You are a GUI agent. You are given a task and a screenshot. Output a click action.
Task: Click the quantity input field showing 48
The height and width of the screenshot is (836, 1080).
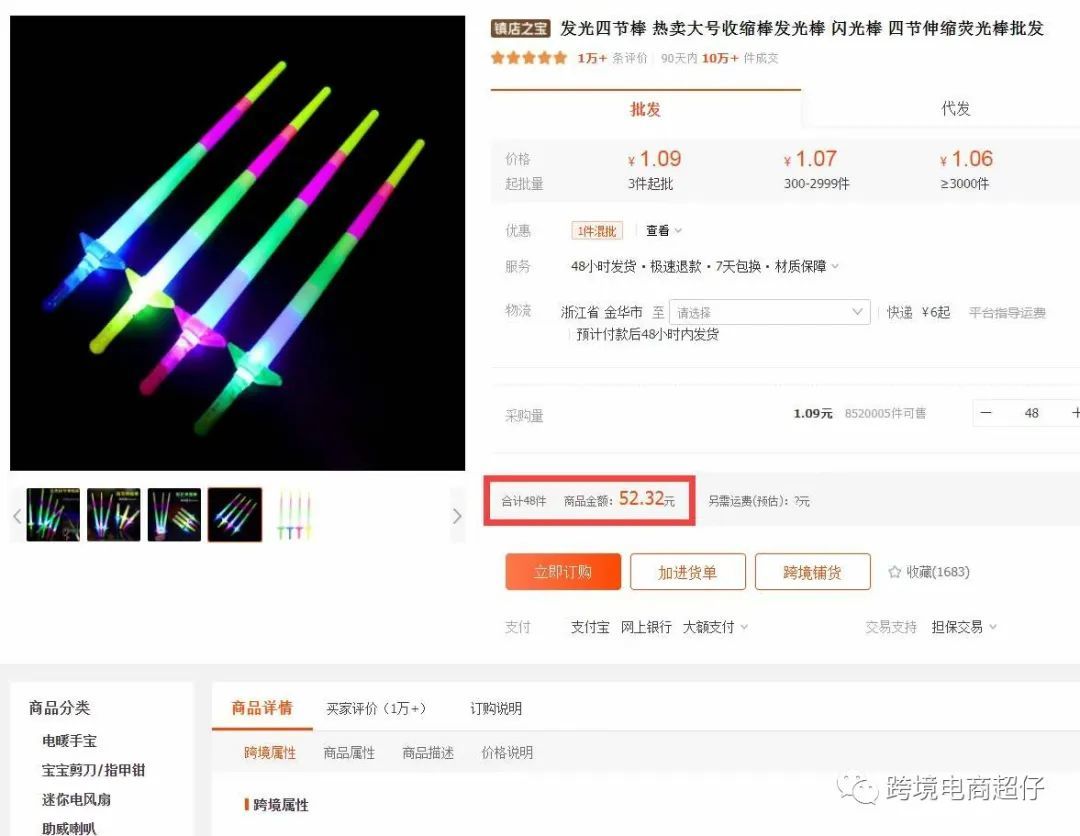1031,412
